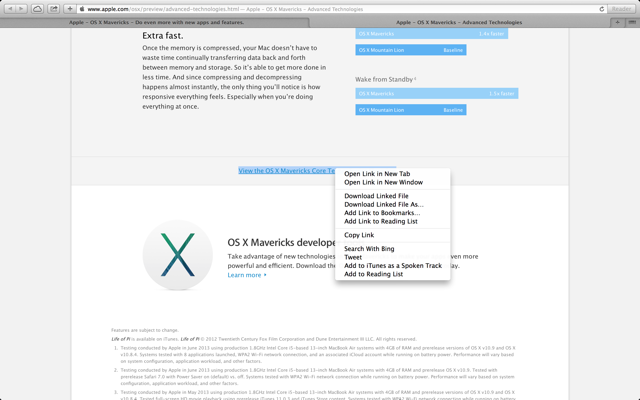This screenshot has width=640, height=400.
Task: Show all tabs icon at tab bar end
Action: 631,22
